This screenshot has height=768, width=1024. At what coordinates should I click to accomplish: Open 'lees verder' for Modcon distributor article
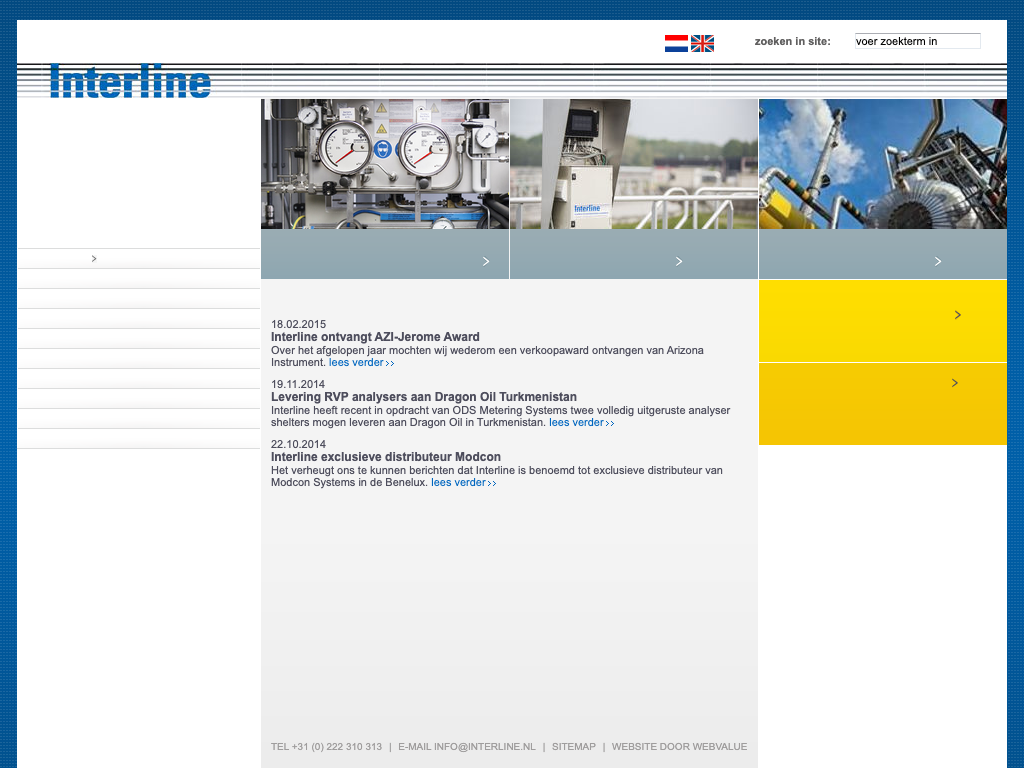coord(463,483)
